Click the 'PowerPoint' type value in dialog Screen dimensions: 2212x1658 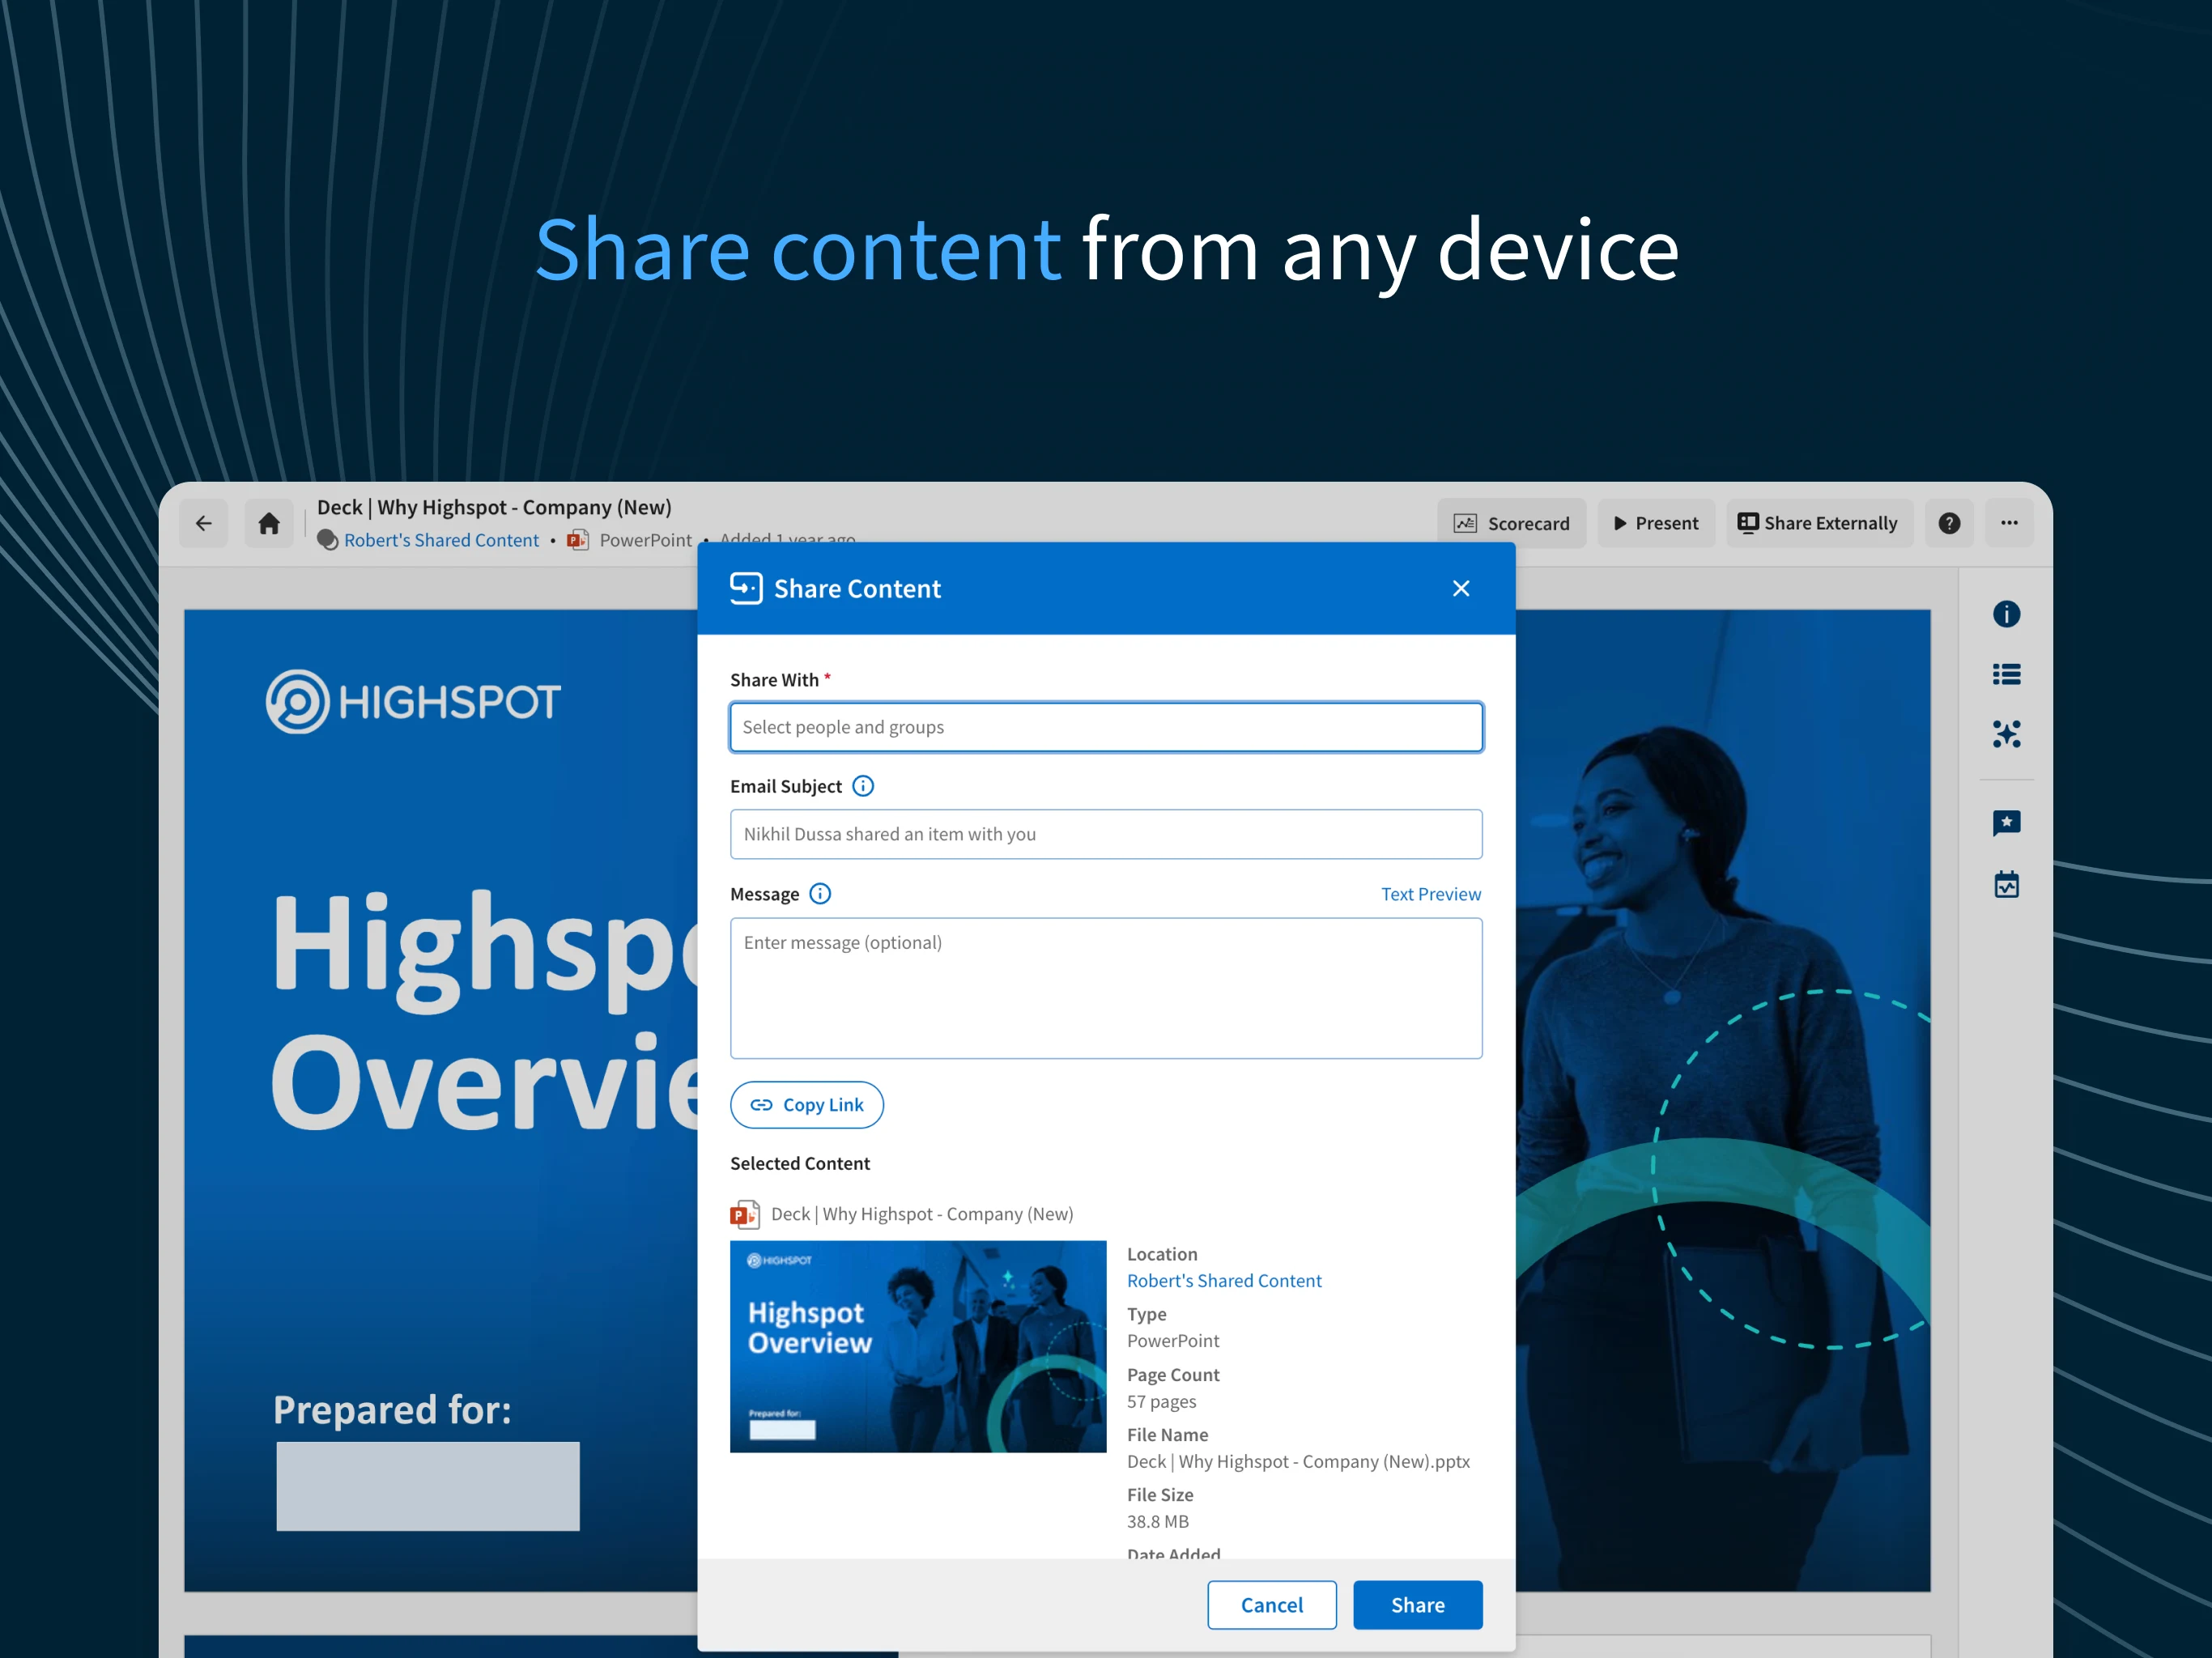[x=1173, y=1341]
